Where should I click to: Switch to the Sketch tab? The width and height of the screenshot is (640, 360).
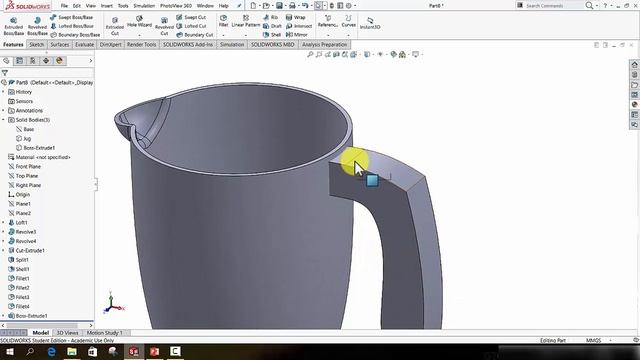[x=36, y=44]
